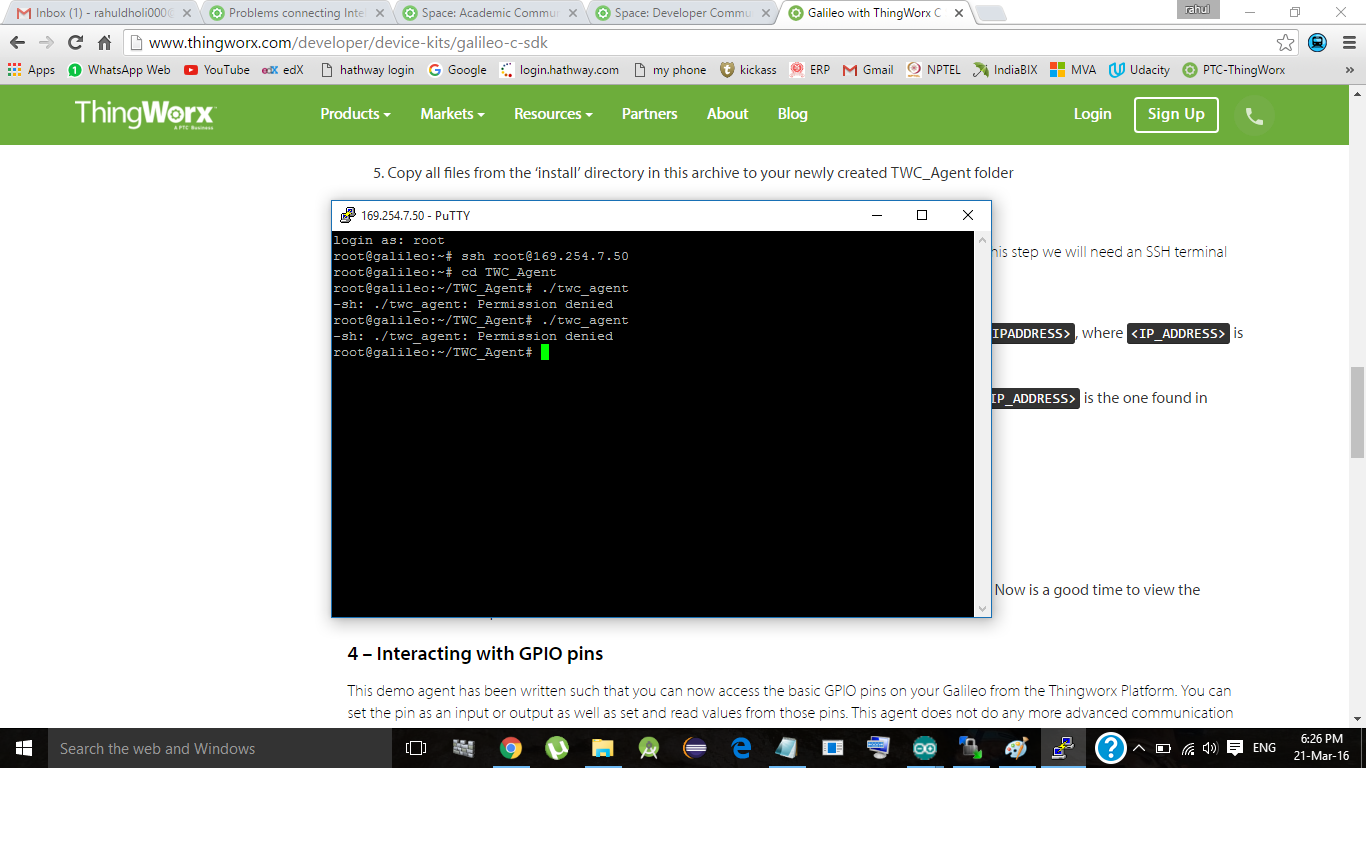Open File Explorer from the taskbar
Screen dimensions: 1366x858
(602, 748)
